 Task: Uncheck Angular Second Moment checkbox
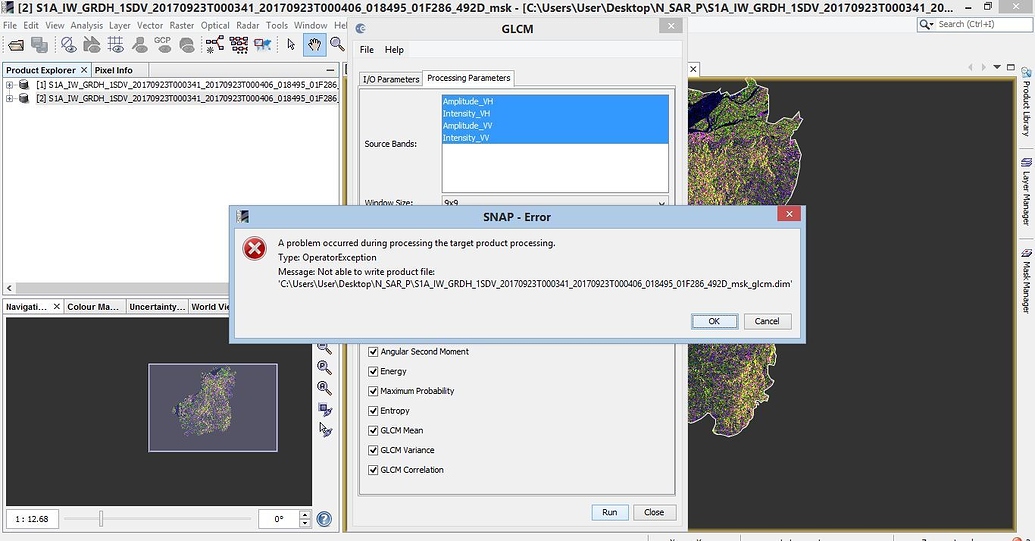click(x=373, y=352)
